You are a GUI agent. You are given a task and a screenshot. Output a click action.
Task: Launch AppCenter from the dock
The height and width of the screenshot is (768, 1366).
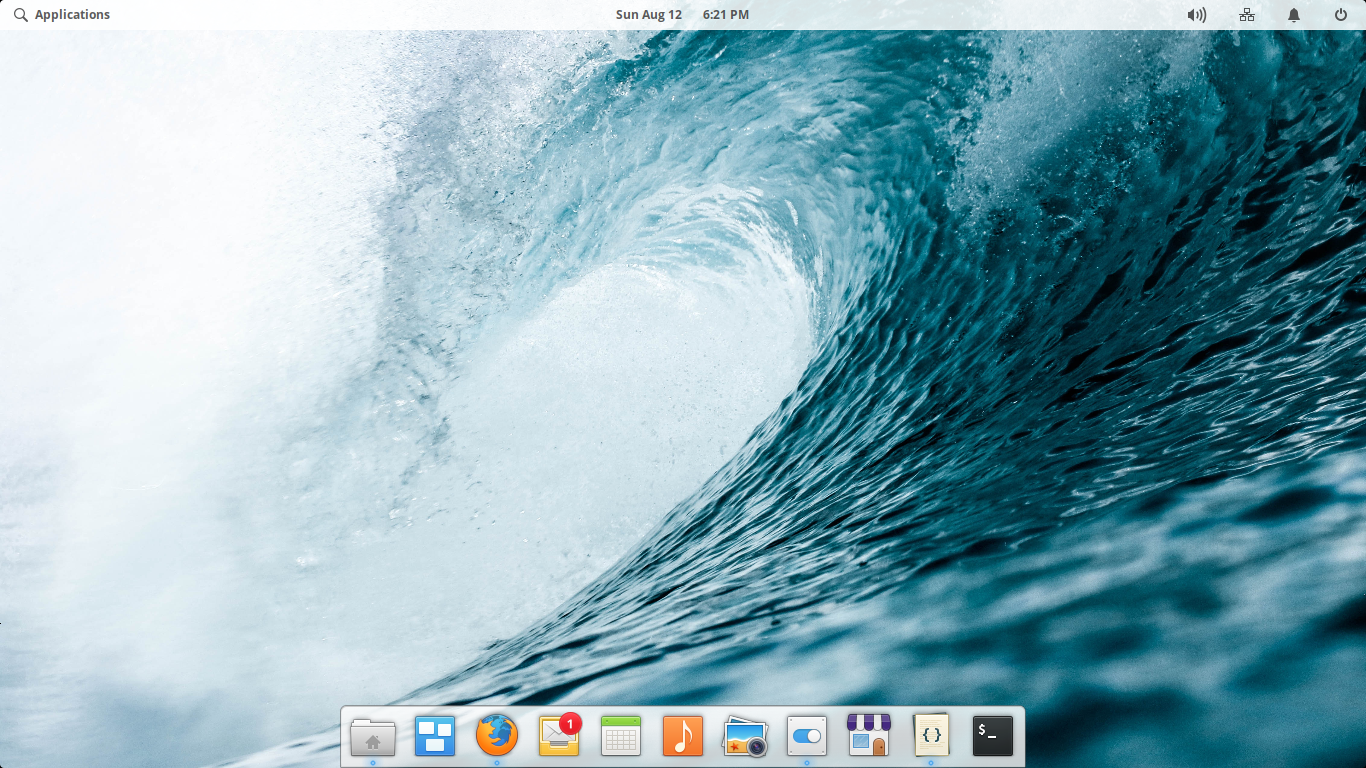click(868, 736)
